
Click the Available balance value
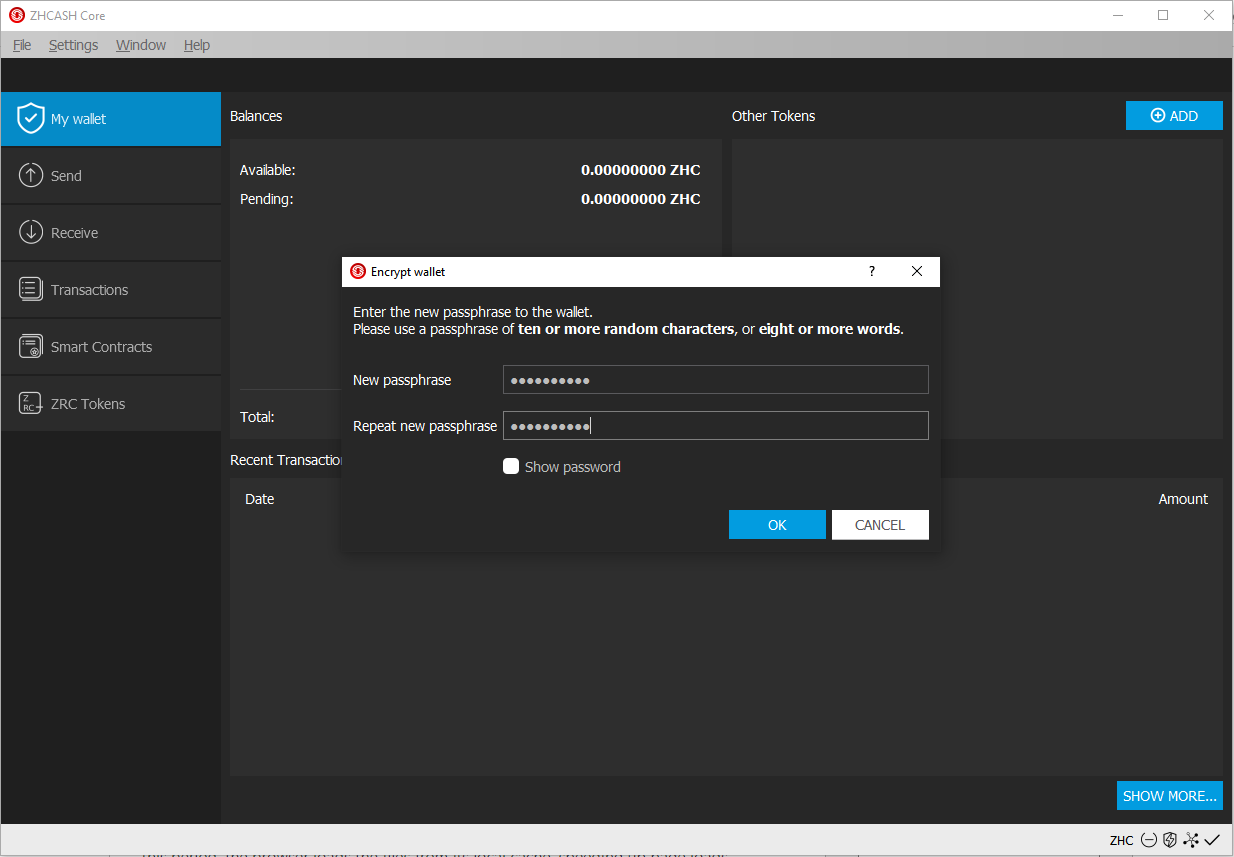coord(641,170)
